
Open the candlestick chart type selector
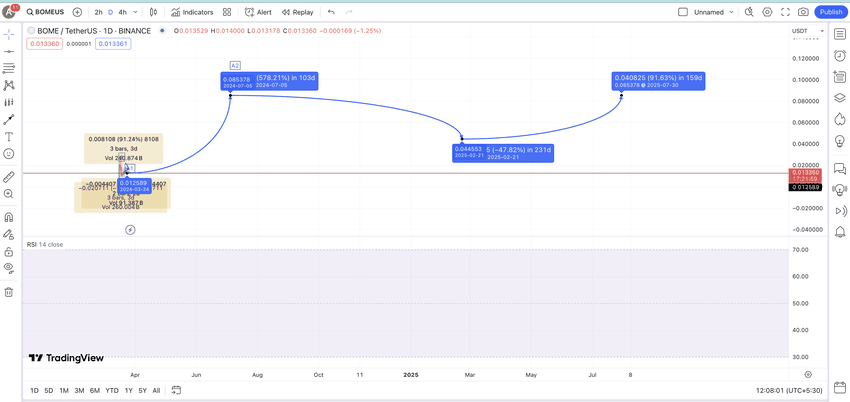[153, 12]
